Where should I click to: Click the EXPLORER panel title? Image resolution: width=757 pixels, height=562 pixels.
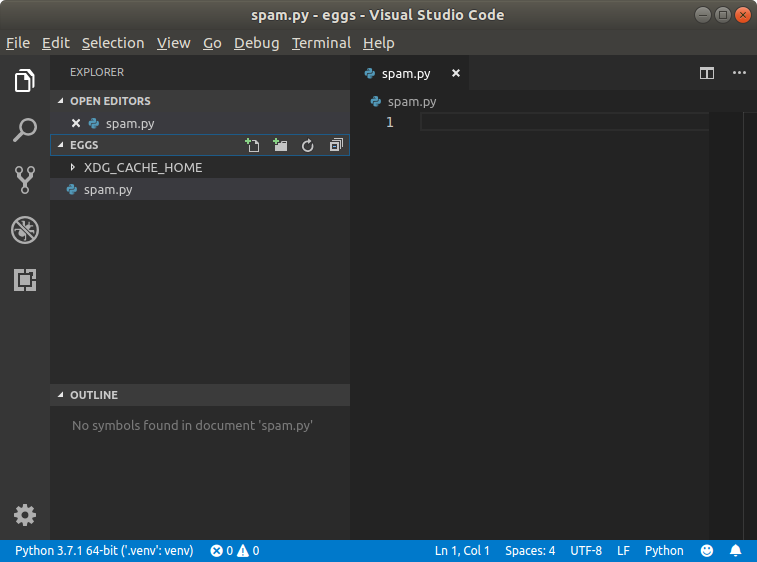pyautogui.click(x=97, y=72)
